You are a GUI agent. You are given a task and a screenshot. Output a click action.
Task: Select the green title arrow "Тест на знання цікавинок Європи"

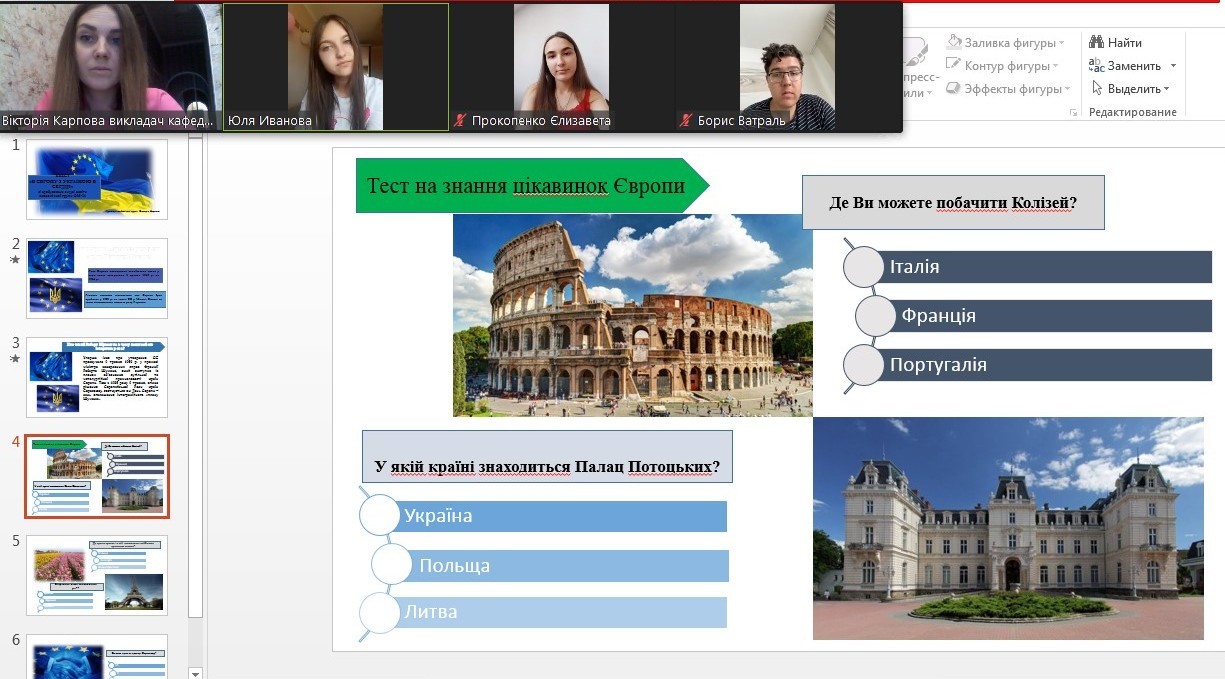(532, 186)
